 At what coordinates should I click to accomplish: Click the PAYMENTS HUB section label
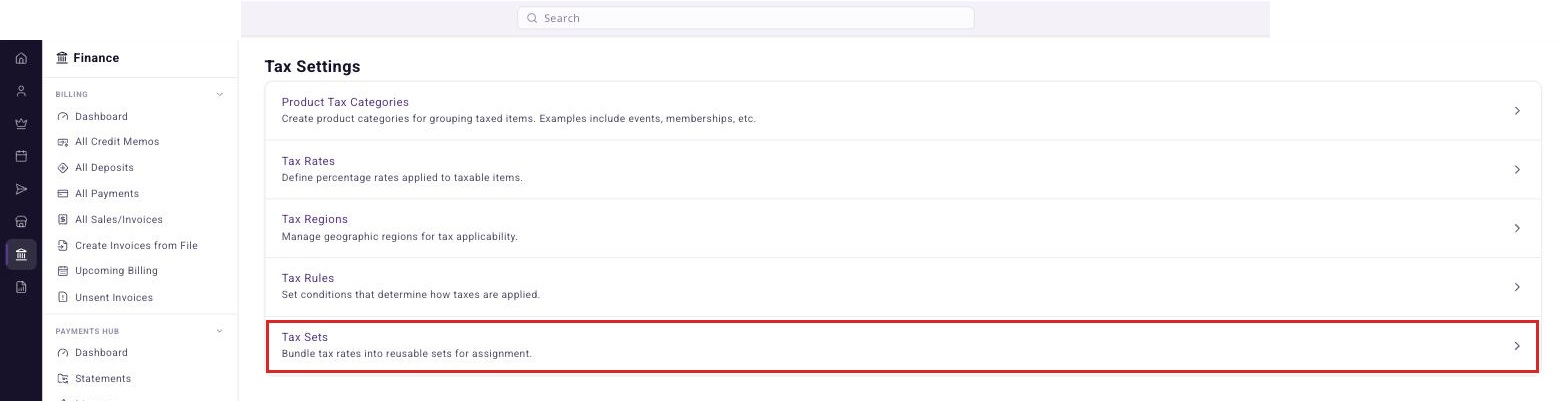(85, 331)
